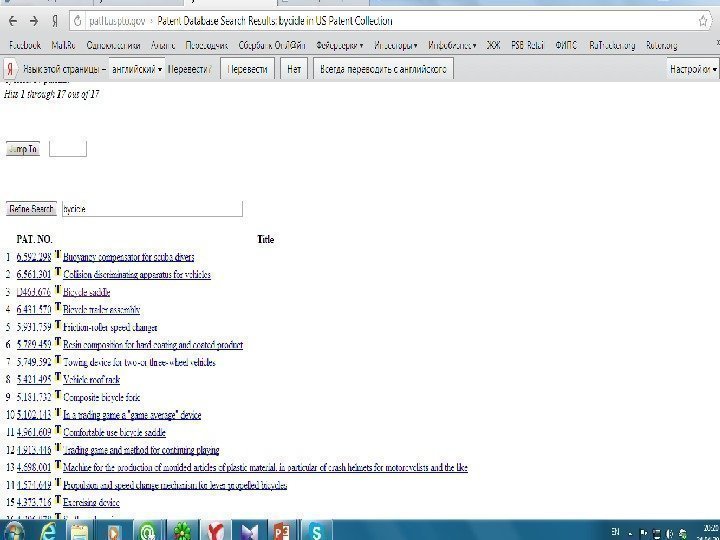The height and width of the screenshot is (540, 720).
Task: Show hidden icons arrow in the system tray
Action: pos(630,533)
